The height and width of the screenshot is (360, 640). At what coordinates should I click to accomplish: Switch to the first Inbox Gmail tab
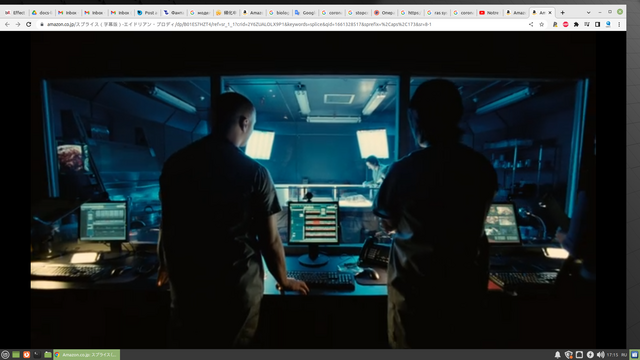click(x=68, y=13)
